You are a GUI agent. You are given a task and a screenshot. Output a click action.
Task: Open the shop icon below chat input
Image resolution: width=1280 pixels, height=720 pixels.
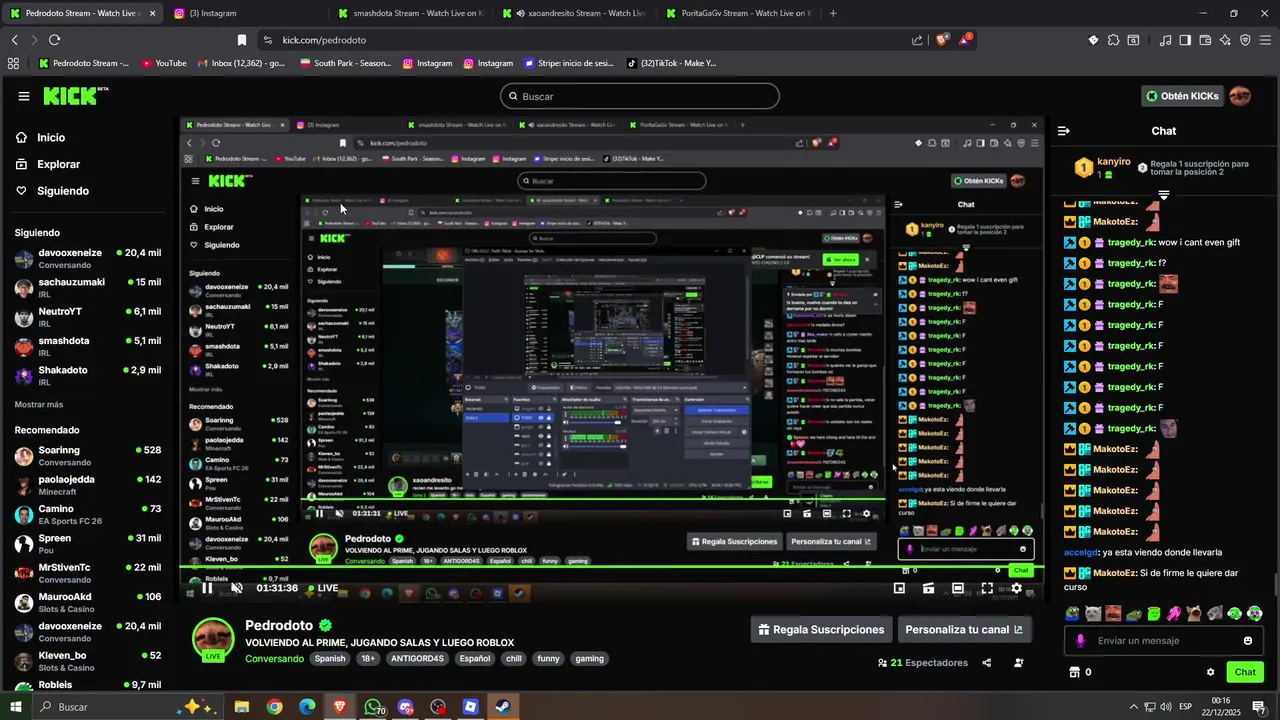click(1075, 672)
